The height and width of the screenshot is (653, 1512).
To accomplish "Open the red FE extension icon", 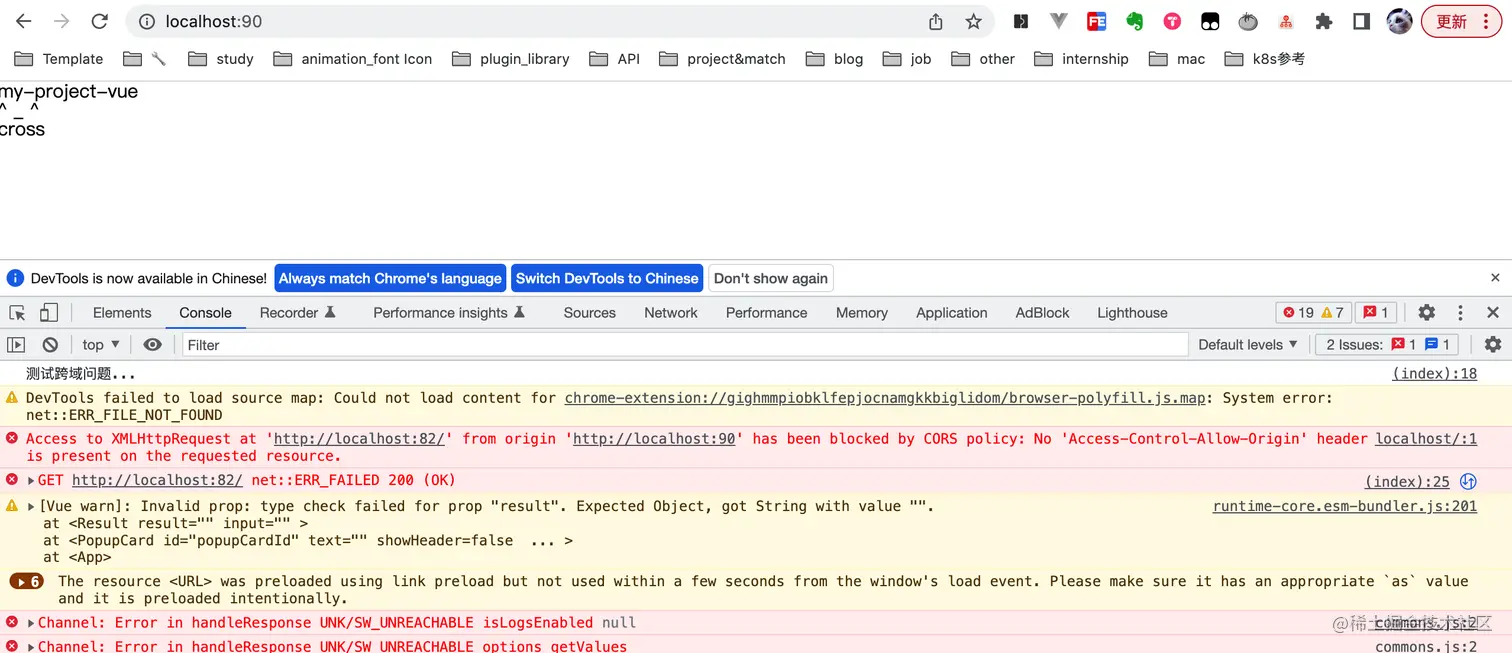I will [1096, 21].
